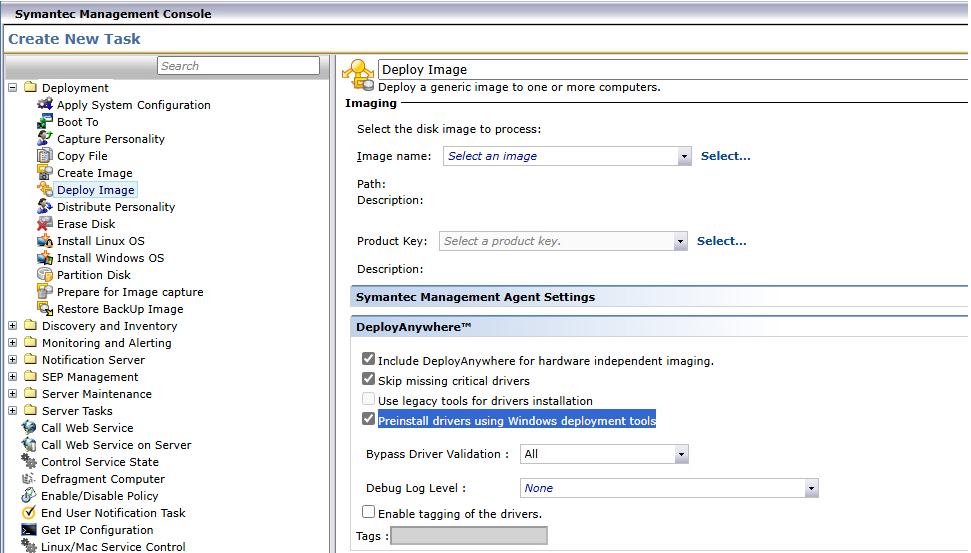Click Select link next to Product Key
This screenshot has height=553, width=971.
721,241
